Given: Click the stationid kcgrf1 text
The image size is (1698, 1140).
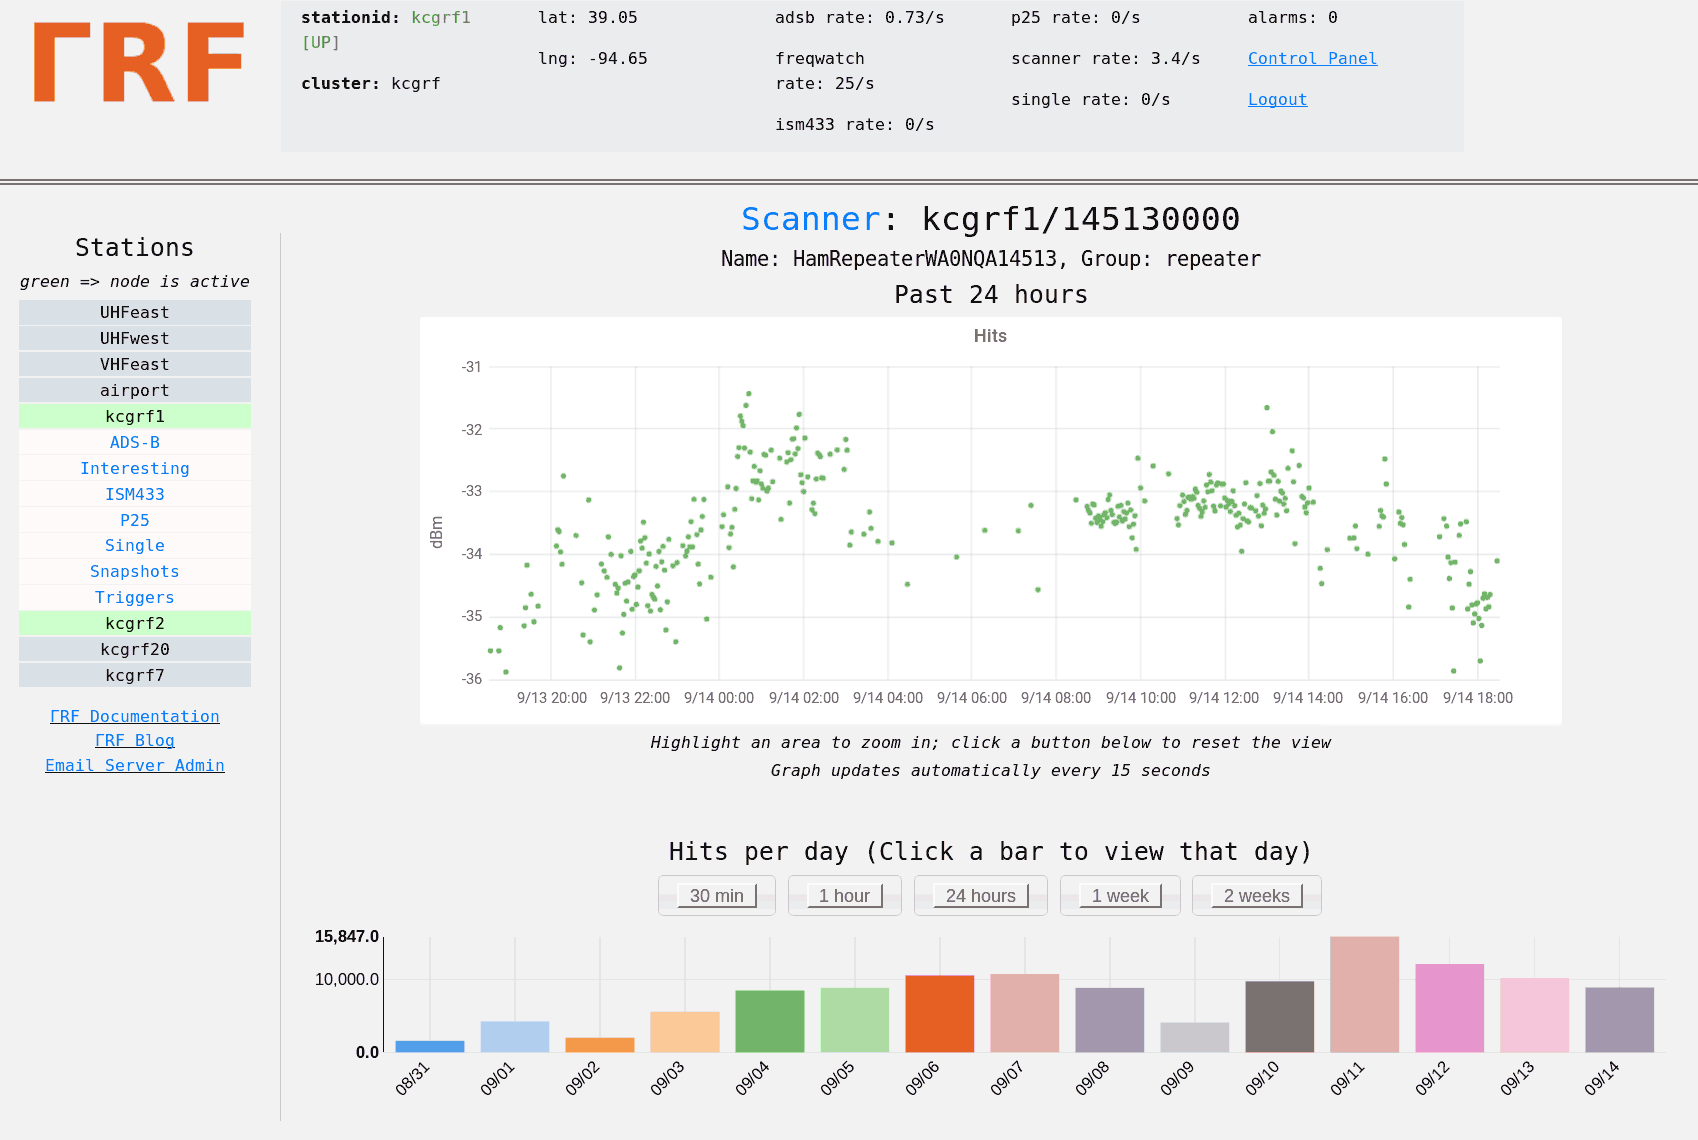Looking at the screenshot, I should pyautogui.click(x=386, y=17).
